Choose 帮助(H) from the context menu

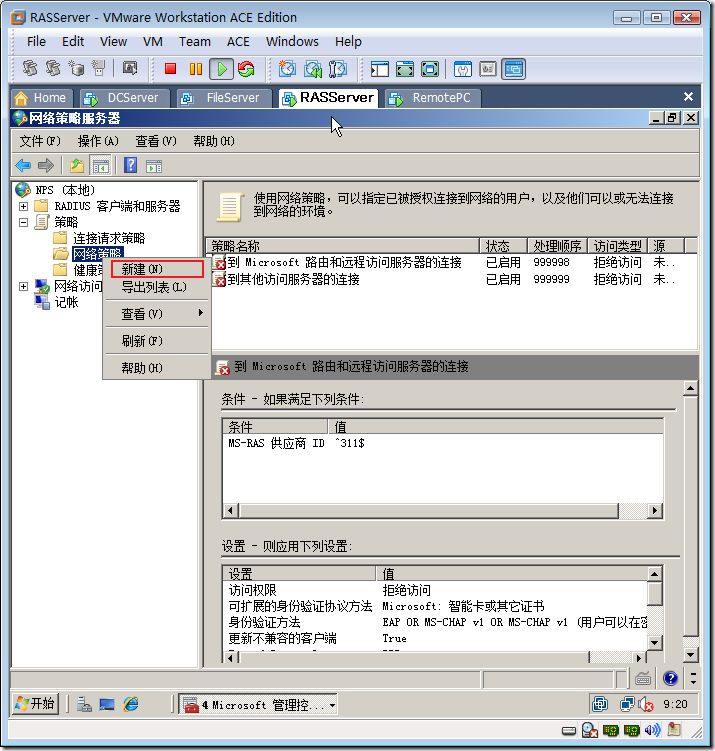157,368
